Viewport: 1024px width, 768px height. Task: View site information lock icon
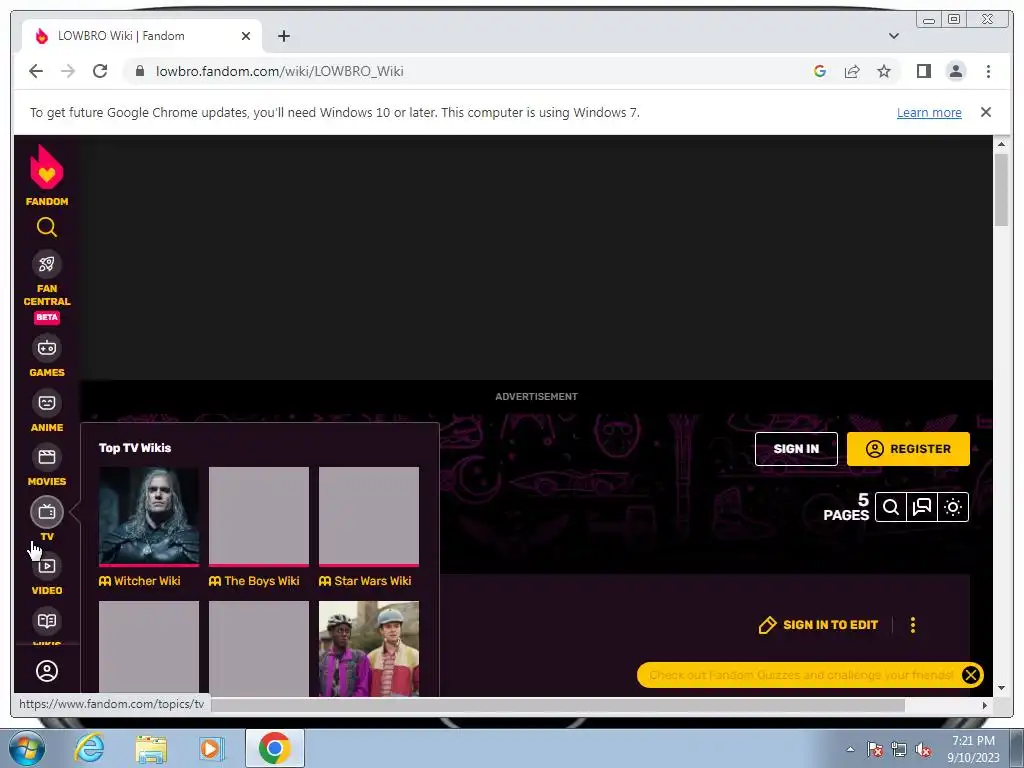pyautogui.click(x=139, y=71)
